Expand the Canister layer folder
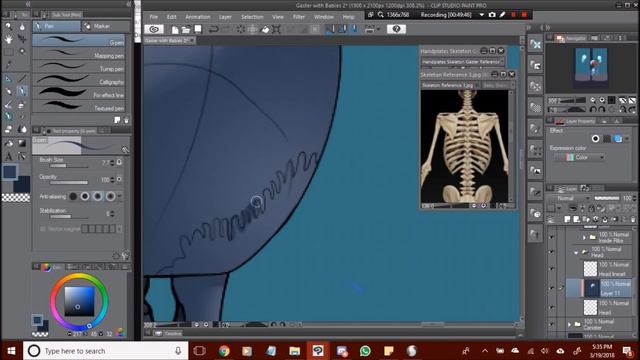The height and width of the screenshot is (360, 640). click(x=569, y=324)
